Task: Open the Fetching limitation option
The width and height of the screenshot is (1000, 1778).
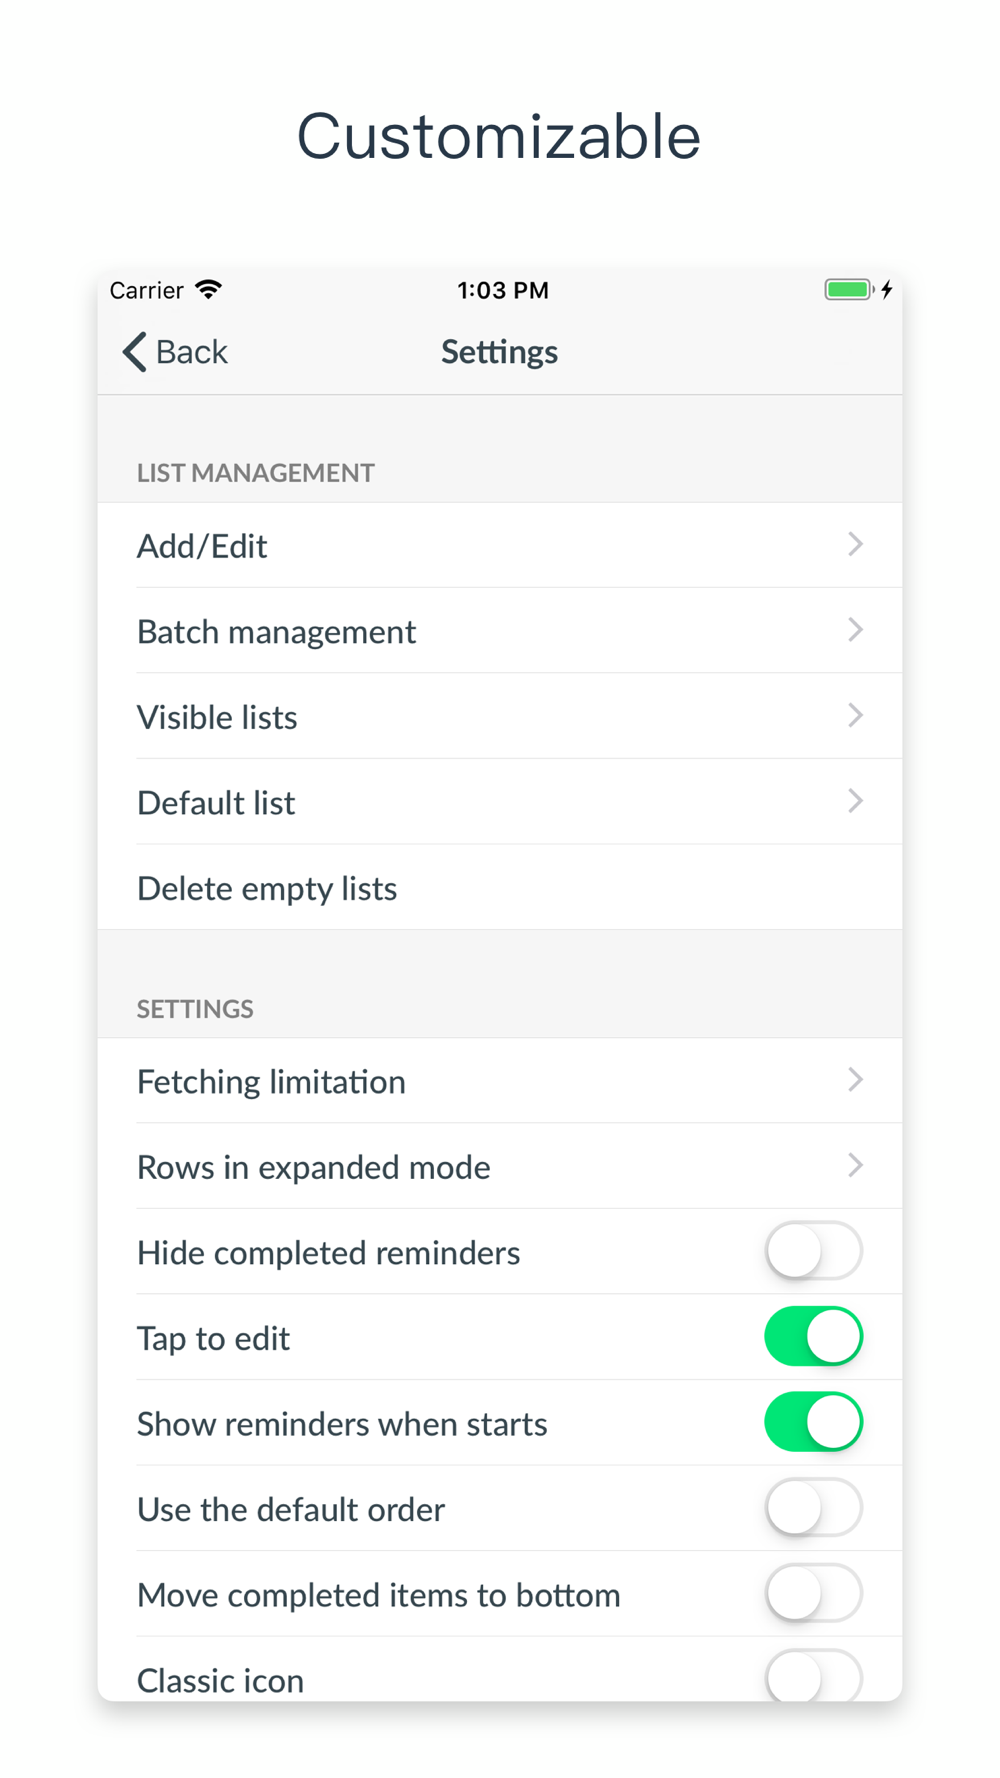Action: 500,1081
